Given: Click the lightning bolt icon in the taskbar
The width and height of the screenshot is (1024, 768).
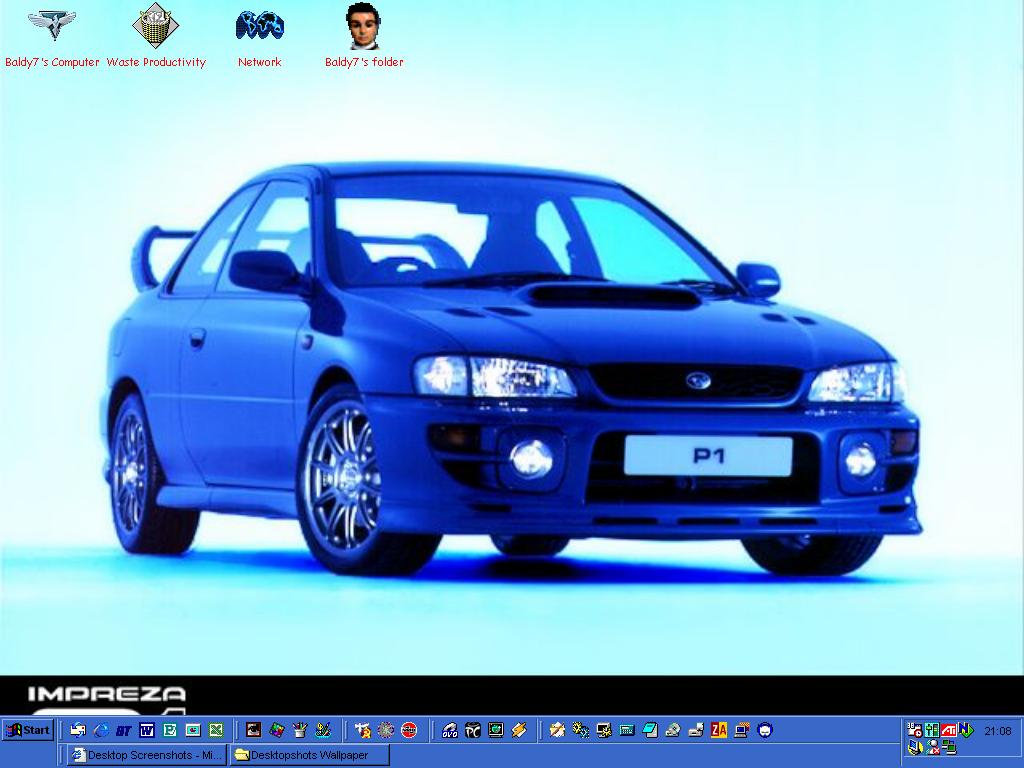Looking at the screenshot, I should coord(519,730).
